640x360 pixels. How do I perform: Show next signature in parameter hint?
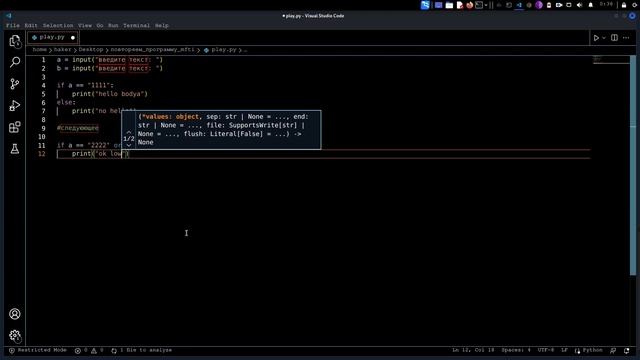tap(129, 145)
